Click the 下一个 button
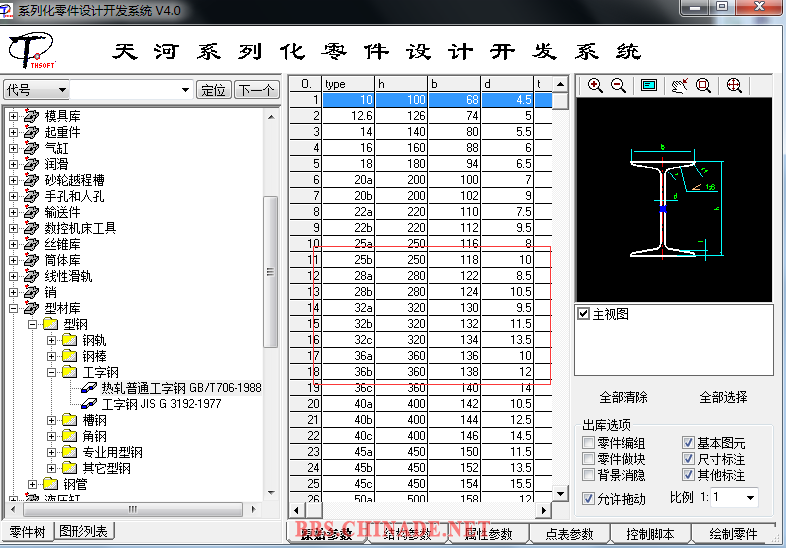Image resolution: width=786 pixels, height=548 pixels. coord(256,90)
